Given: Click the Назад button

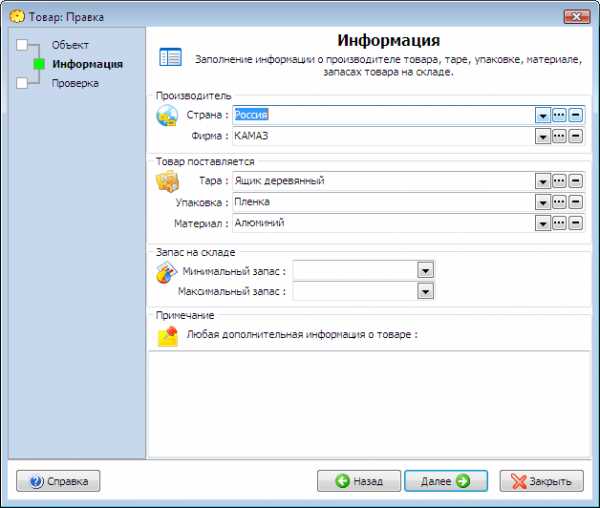Looking at the screenshot, I should tap(358, 481).
